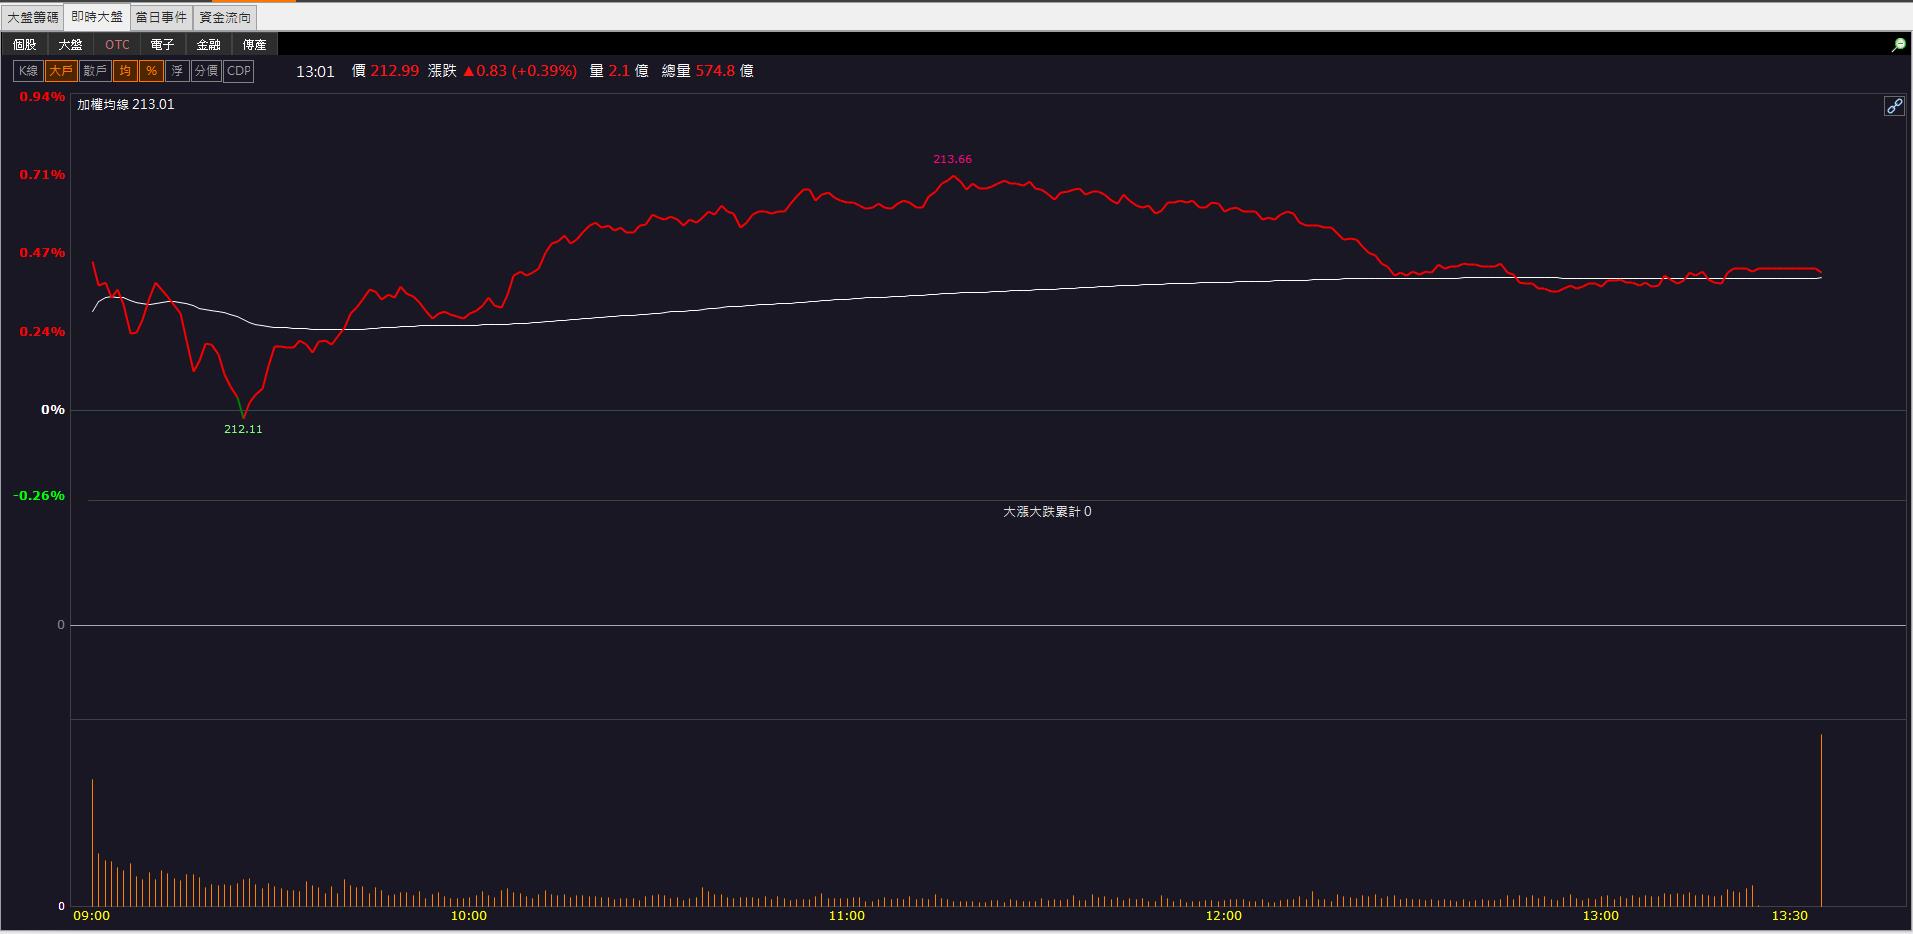Select the OTC category tab
Screen dimensions: 1913x934
pyautogui.click(x=117, y=45)
